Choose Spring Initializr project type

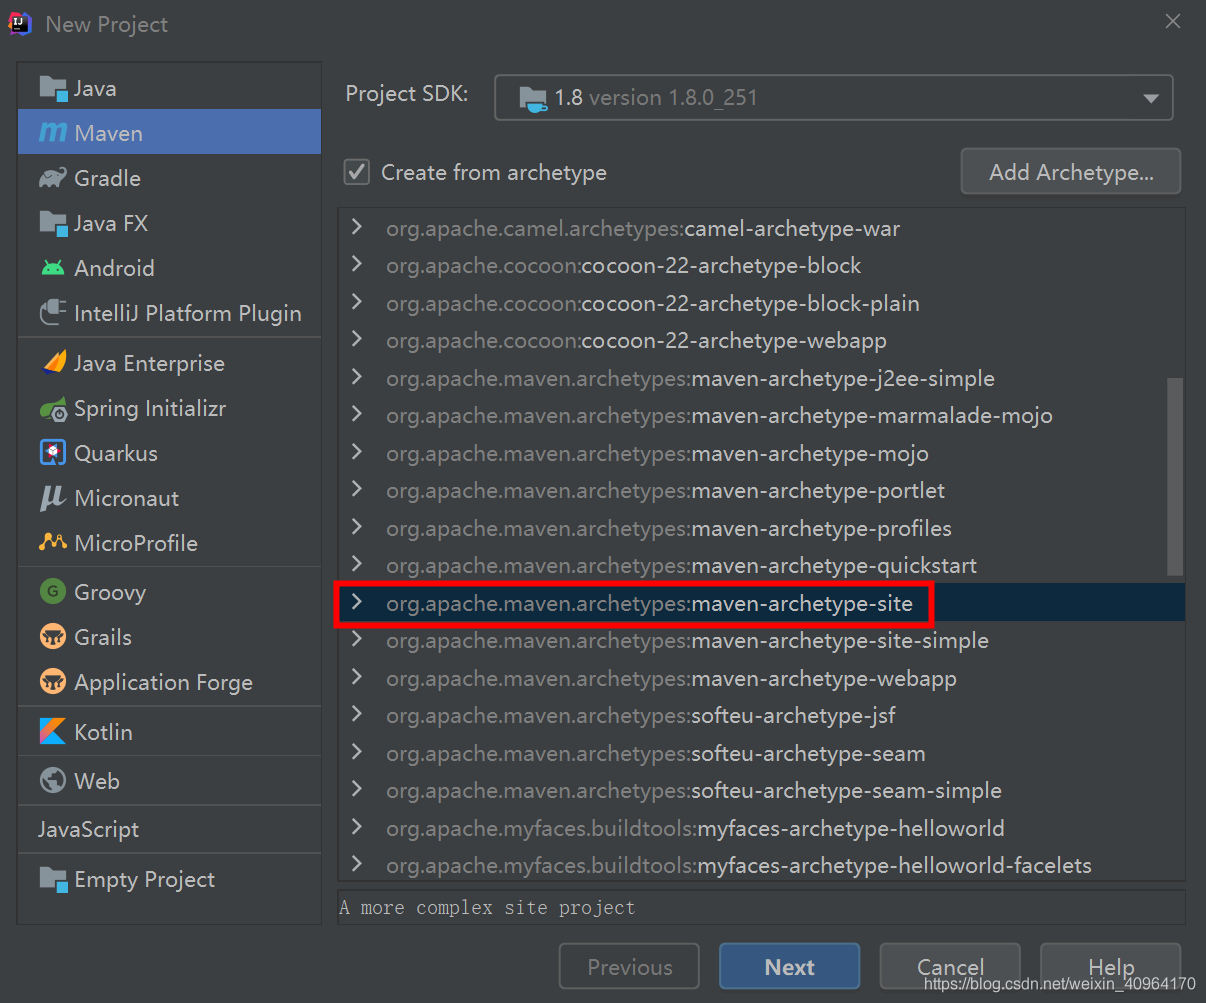tap(170, 408)
